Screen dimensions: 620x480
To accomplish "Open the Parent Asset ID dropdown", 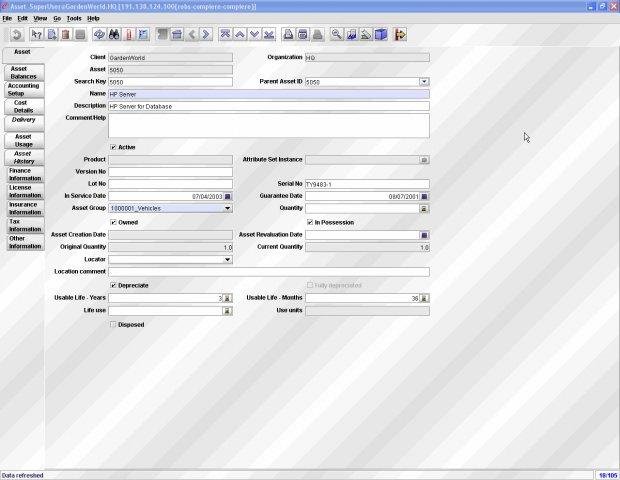I will pyautogui.click(x=424, y=81).
